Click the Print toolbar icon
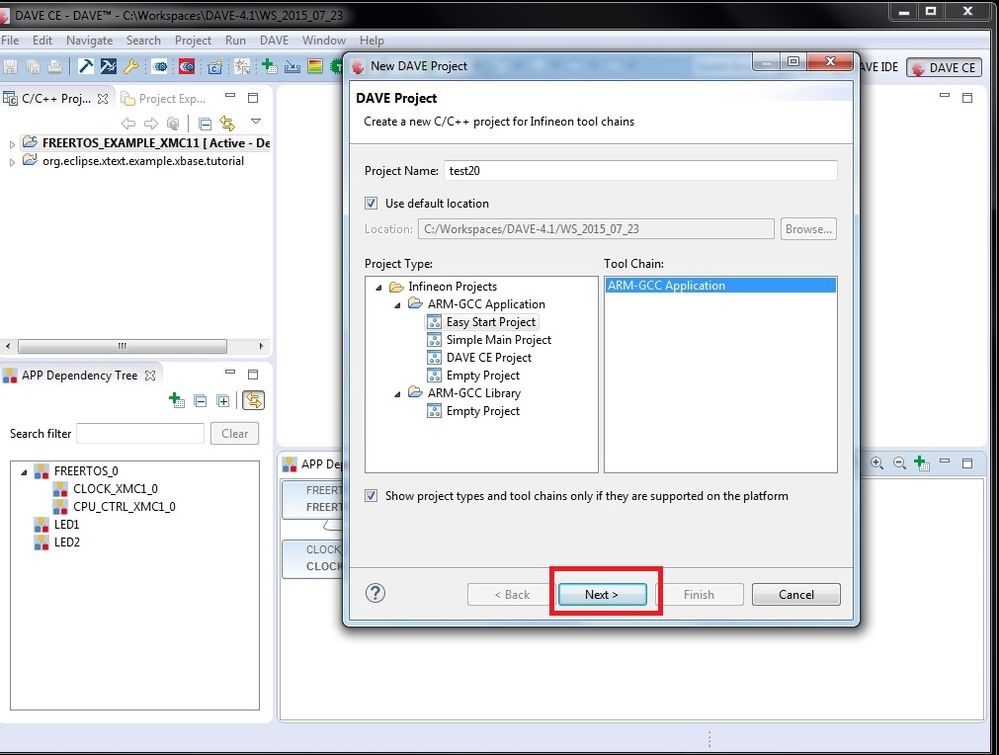The width and height of the screenshot is (999, 755). click(x=55, y=66)
